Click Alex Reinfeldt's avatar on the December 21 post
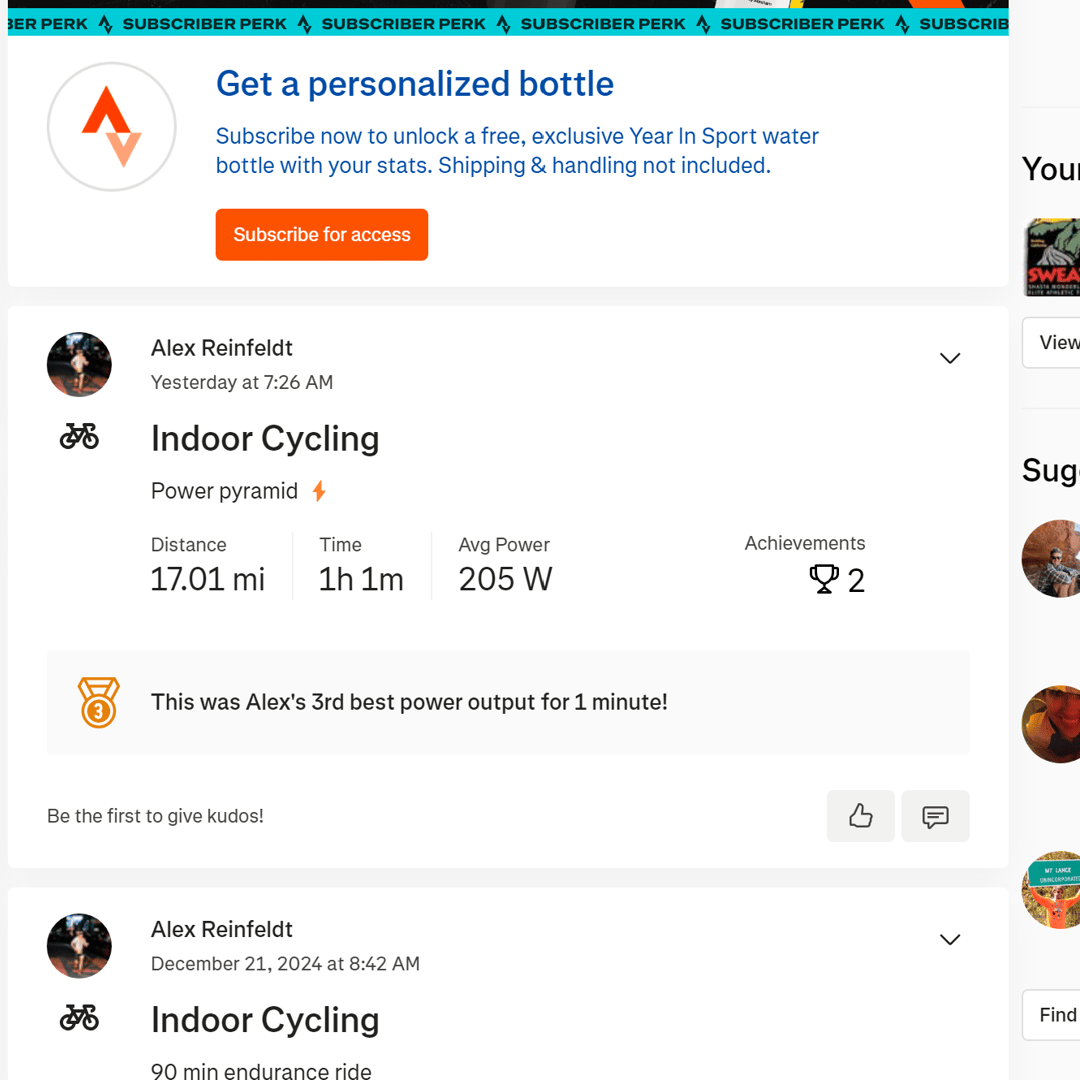 point(79,946)
